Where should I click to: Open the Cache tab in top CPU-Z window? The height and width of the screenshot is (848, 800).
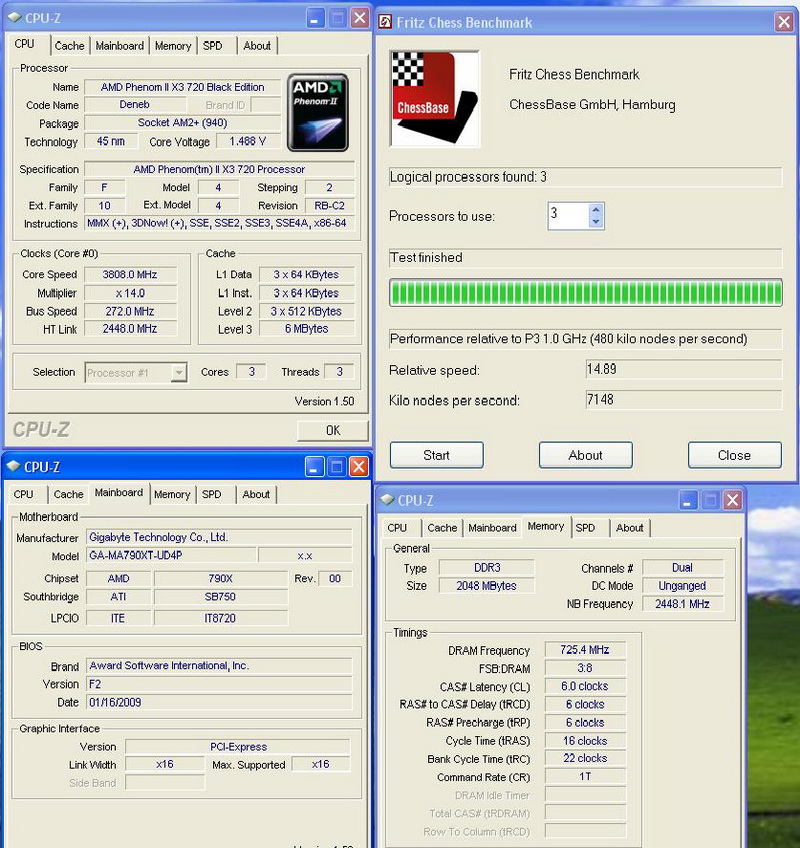[69, 46]
